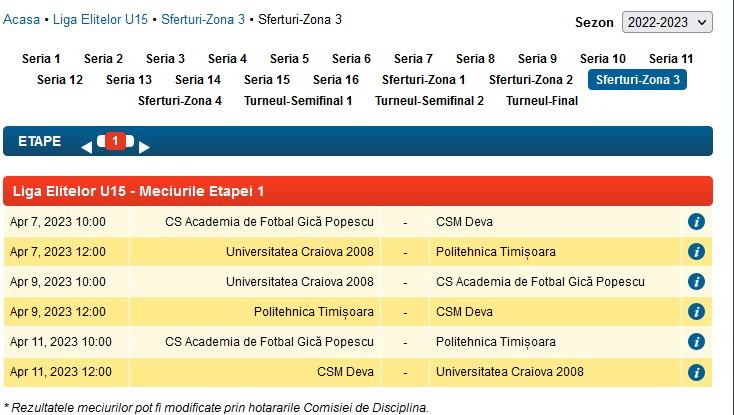The height and width of the screenshot is (415, 734).
Task: Select Turneul-Semifinal 1 tab
Action: click(298, 101)
